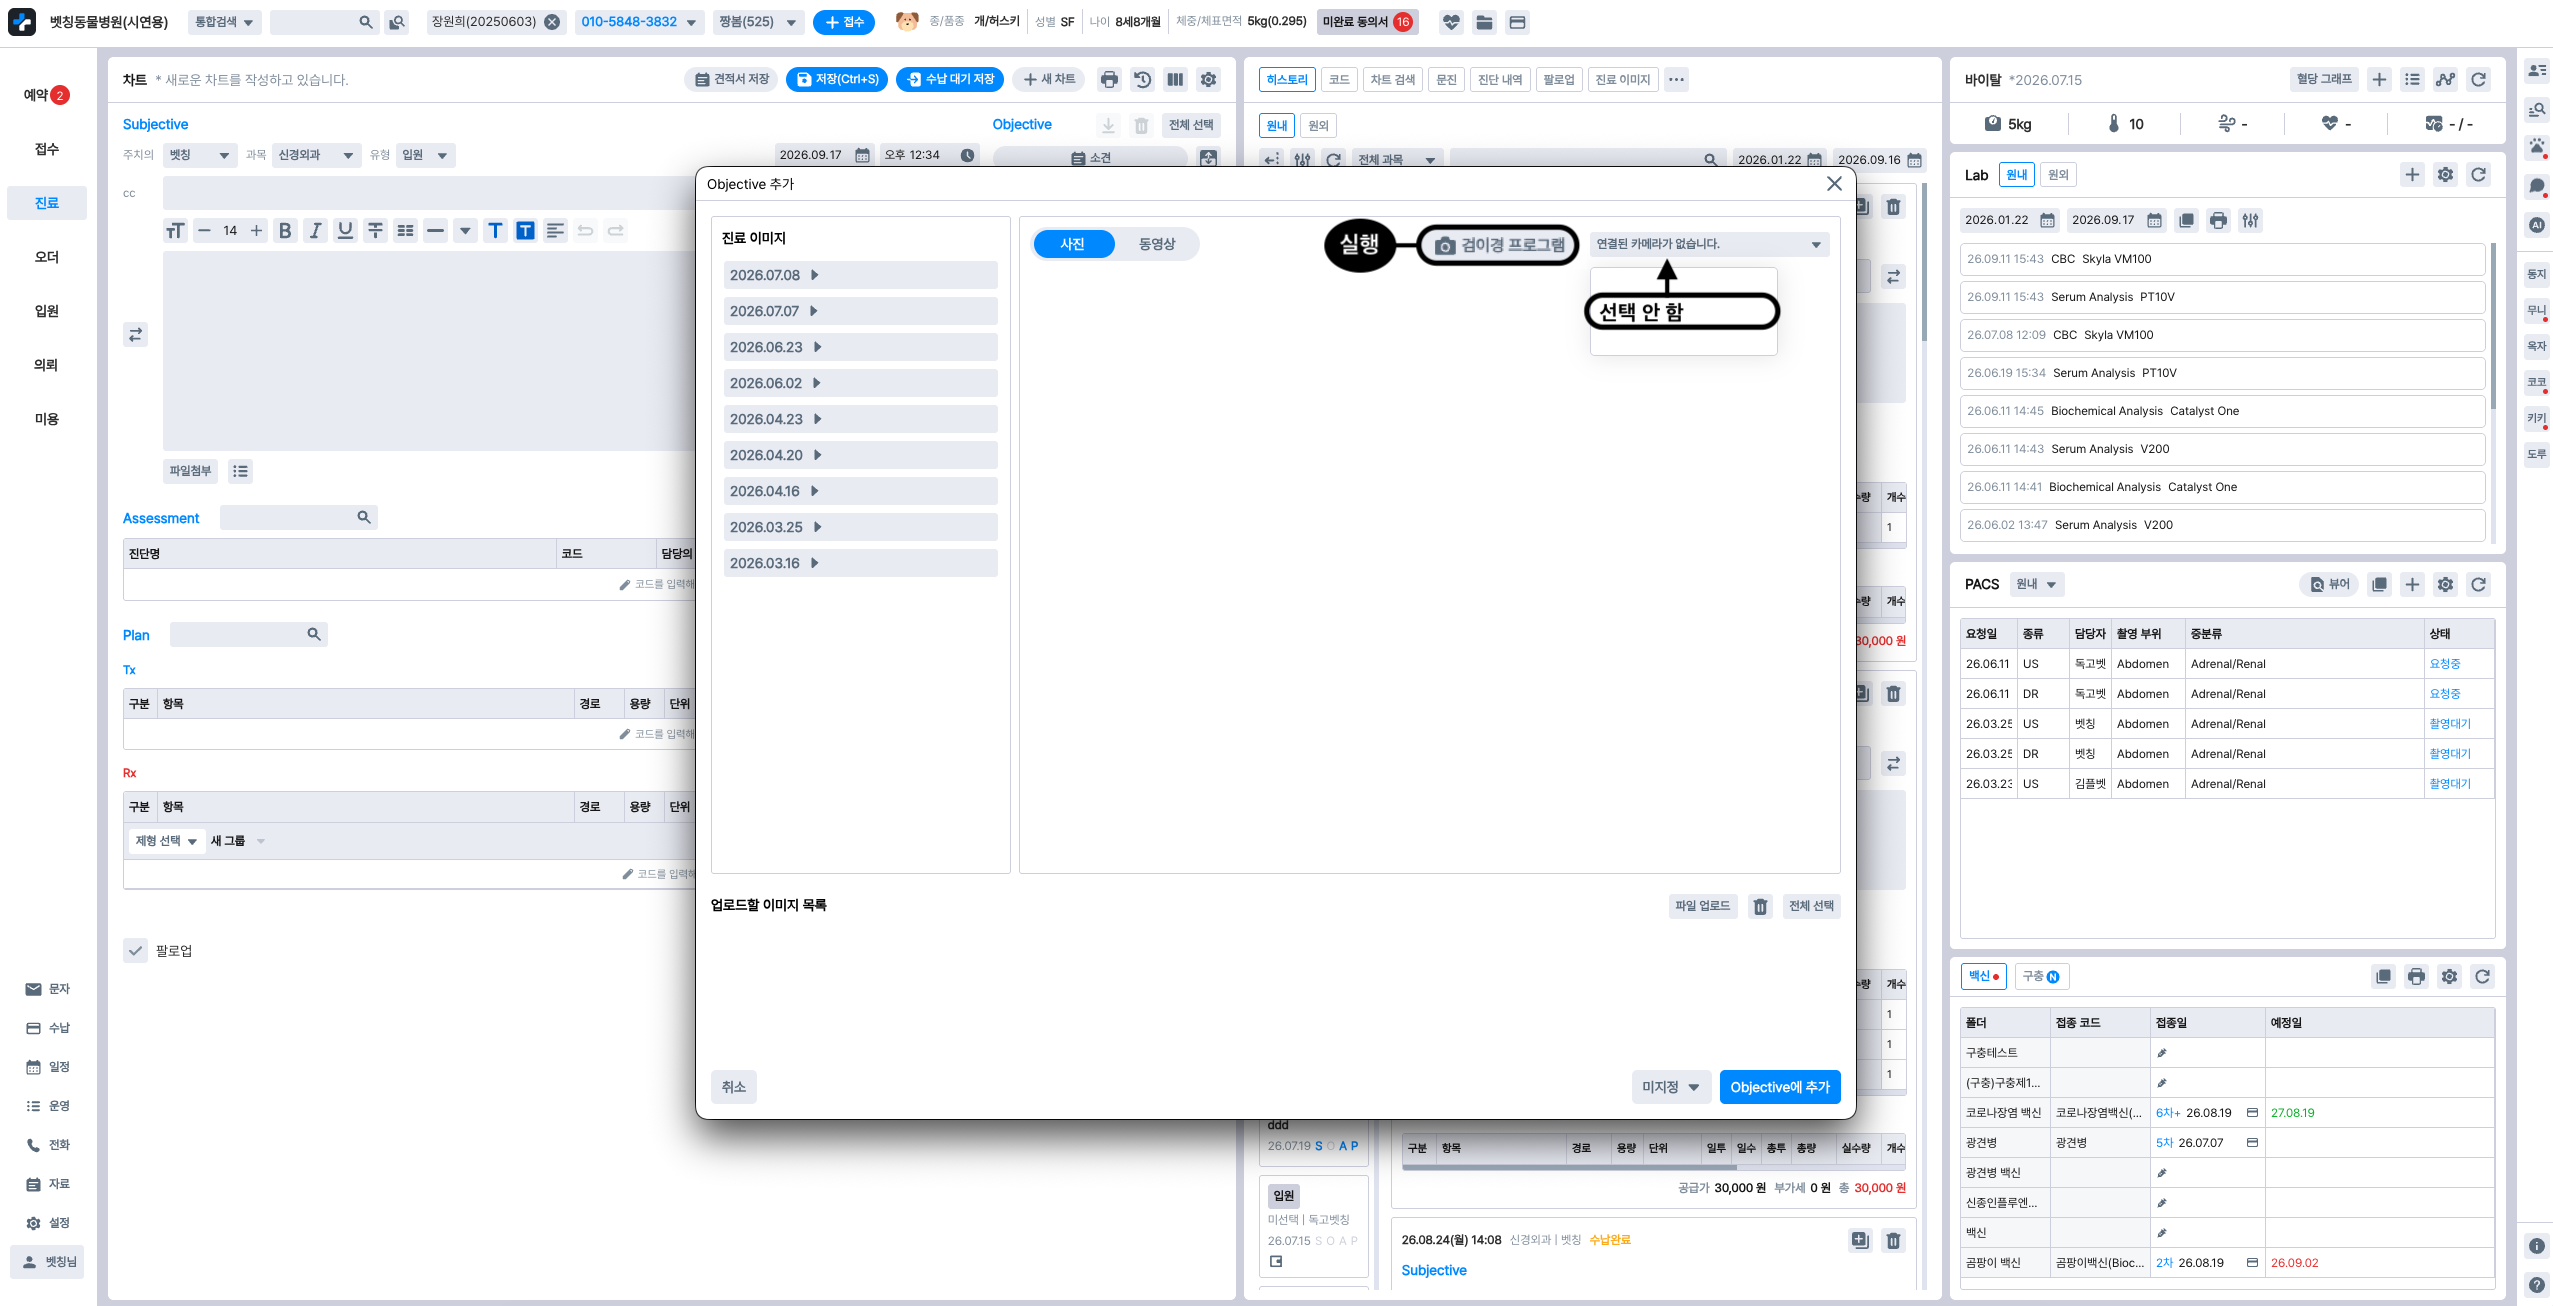Click the Lab panel settings gear
Screen dimensions: 2553x1306
(x=2445, y=175)
